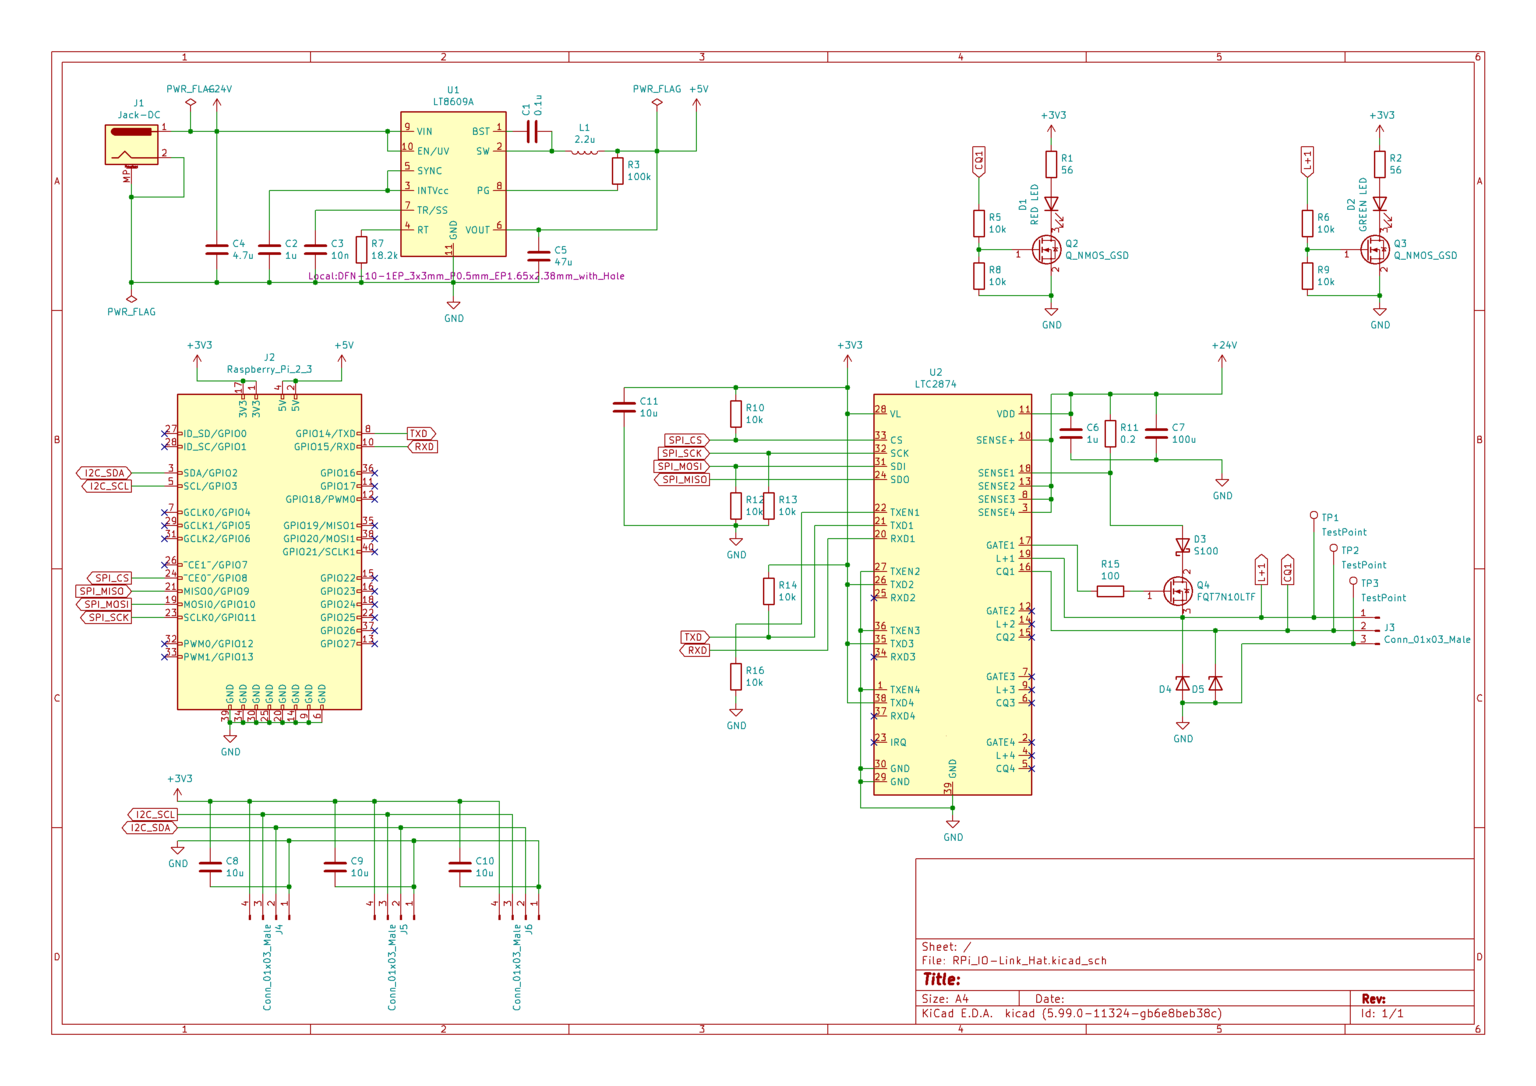
Task: Select the Raspberry_Pi_2_3 connector J2
Action: [270, 550]
